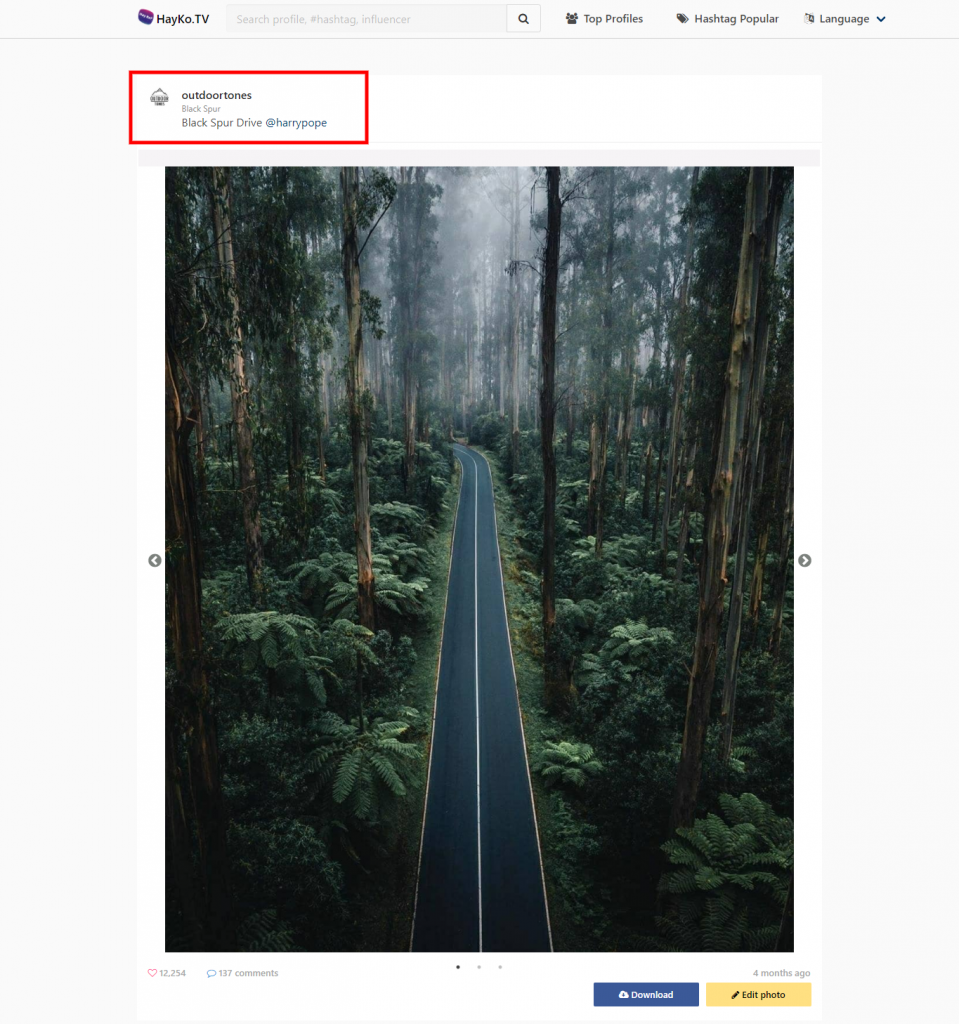Open Top Profiles people icon
959x1024 pixels.
[572, 19]
